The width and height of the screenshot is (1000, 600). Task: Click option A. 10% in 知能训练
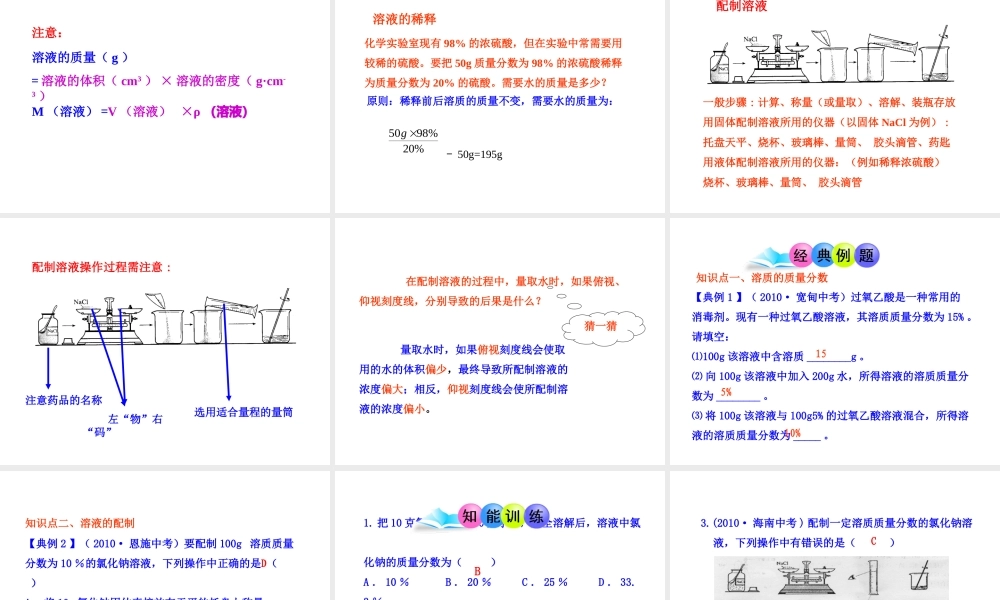386,582
